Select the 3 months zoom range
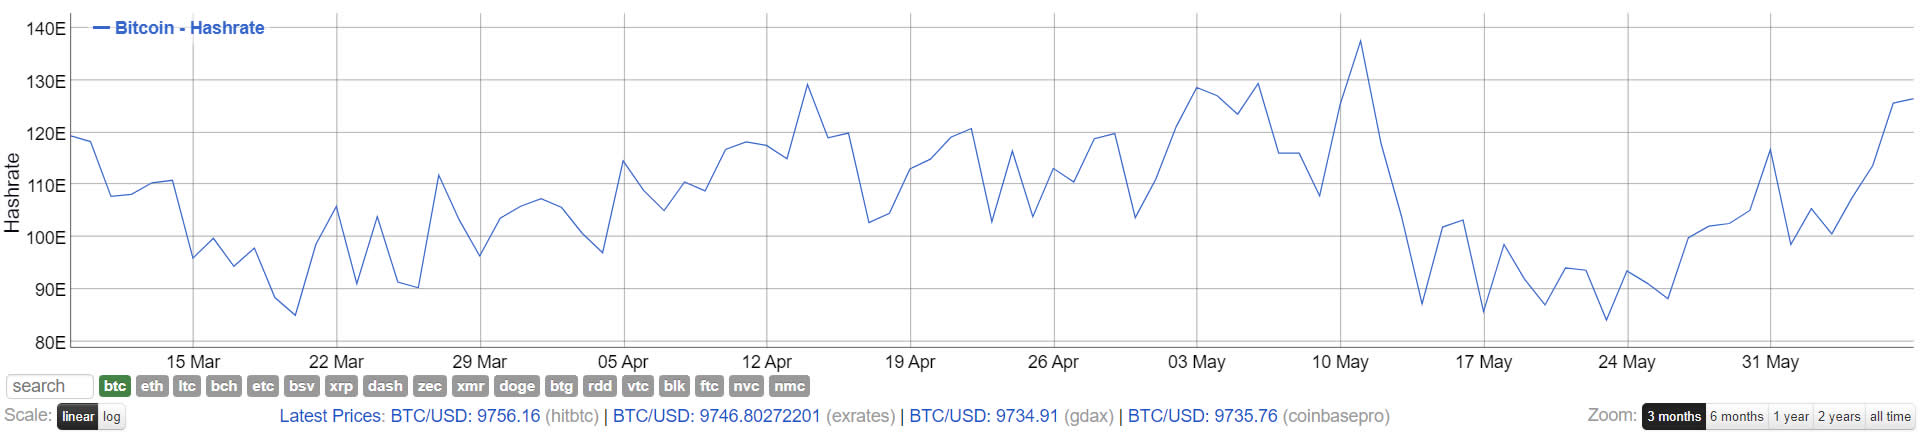 click(x=1674, y=417)
